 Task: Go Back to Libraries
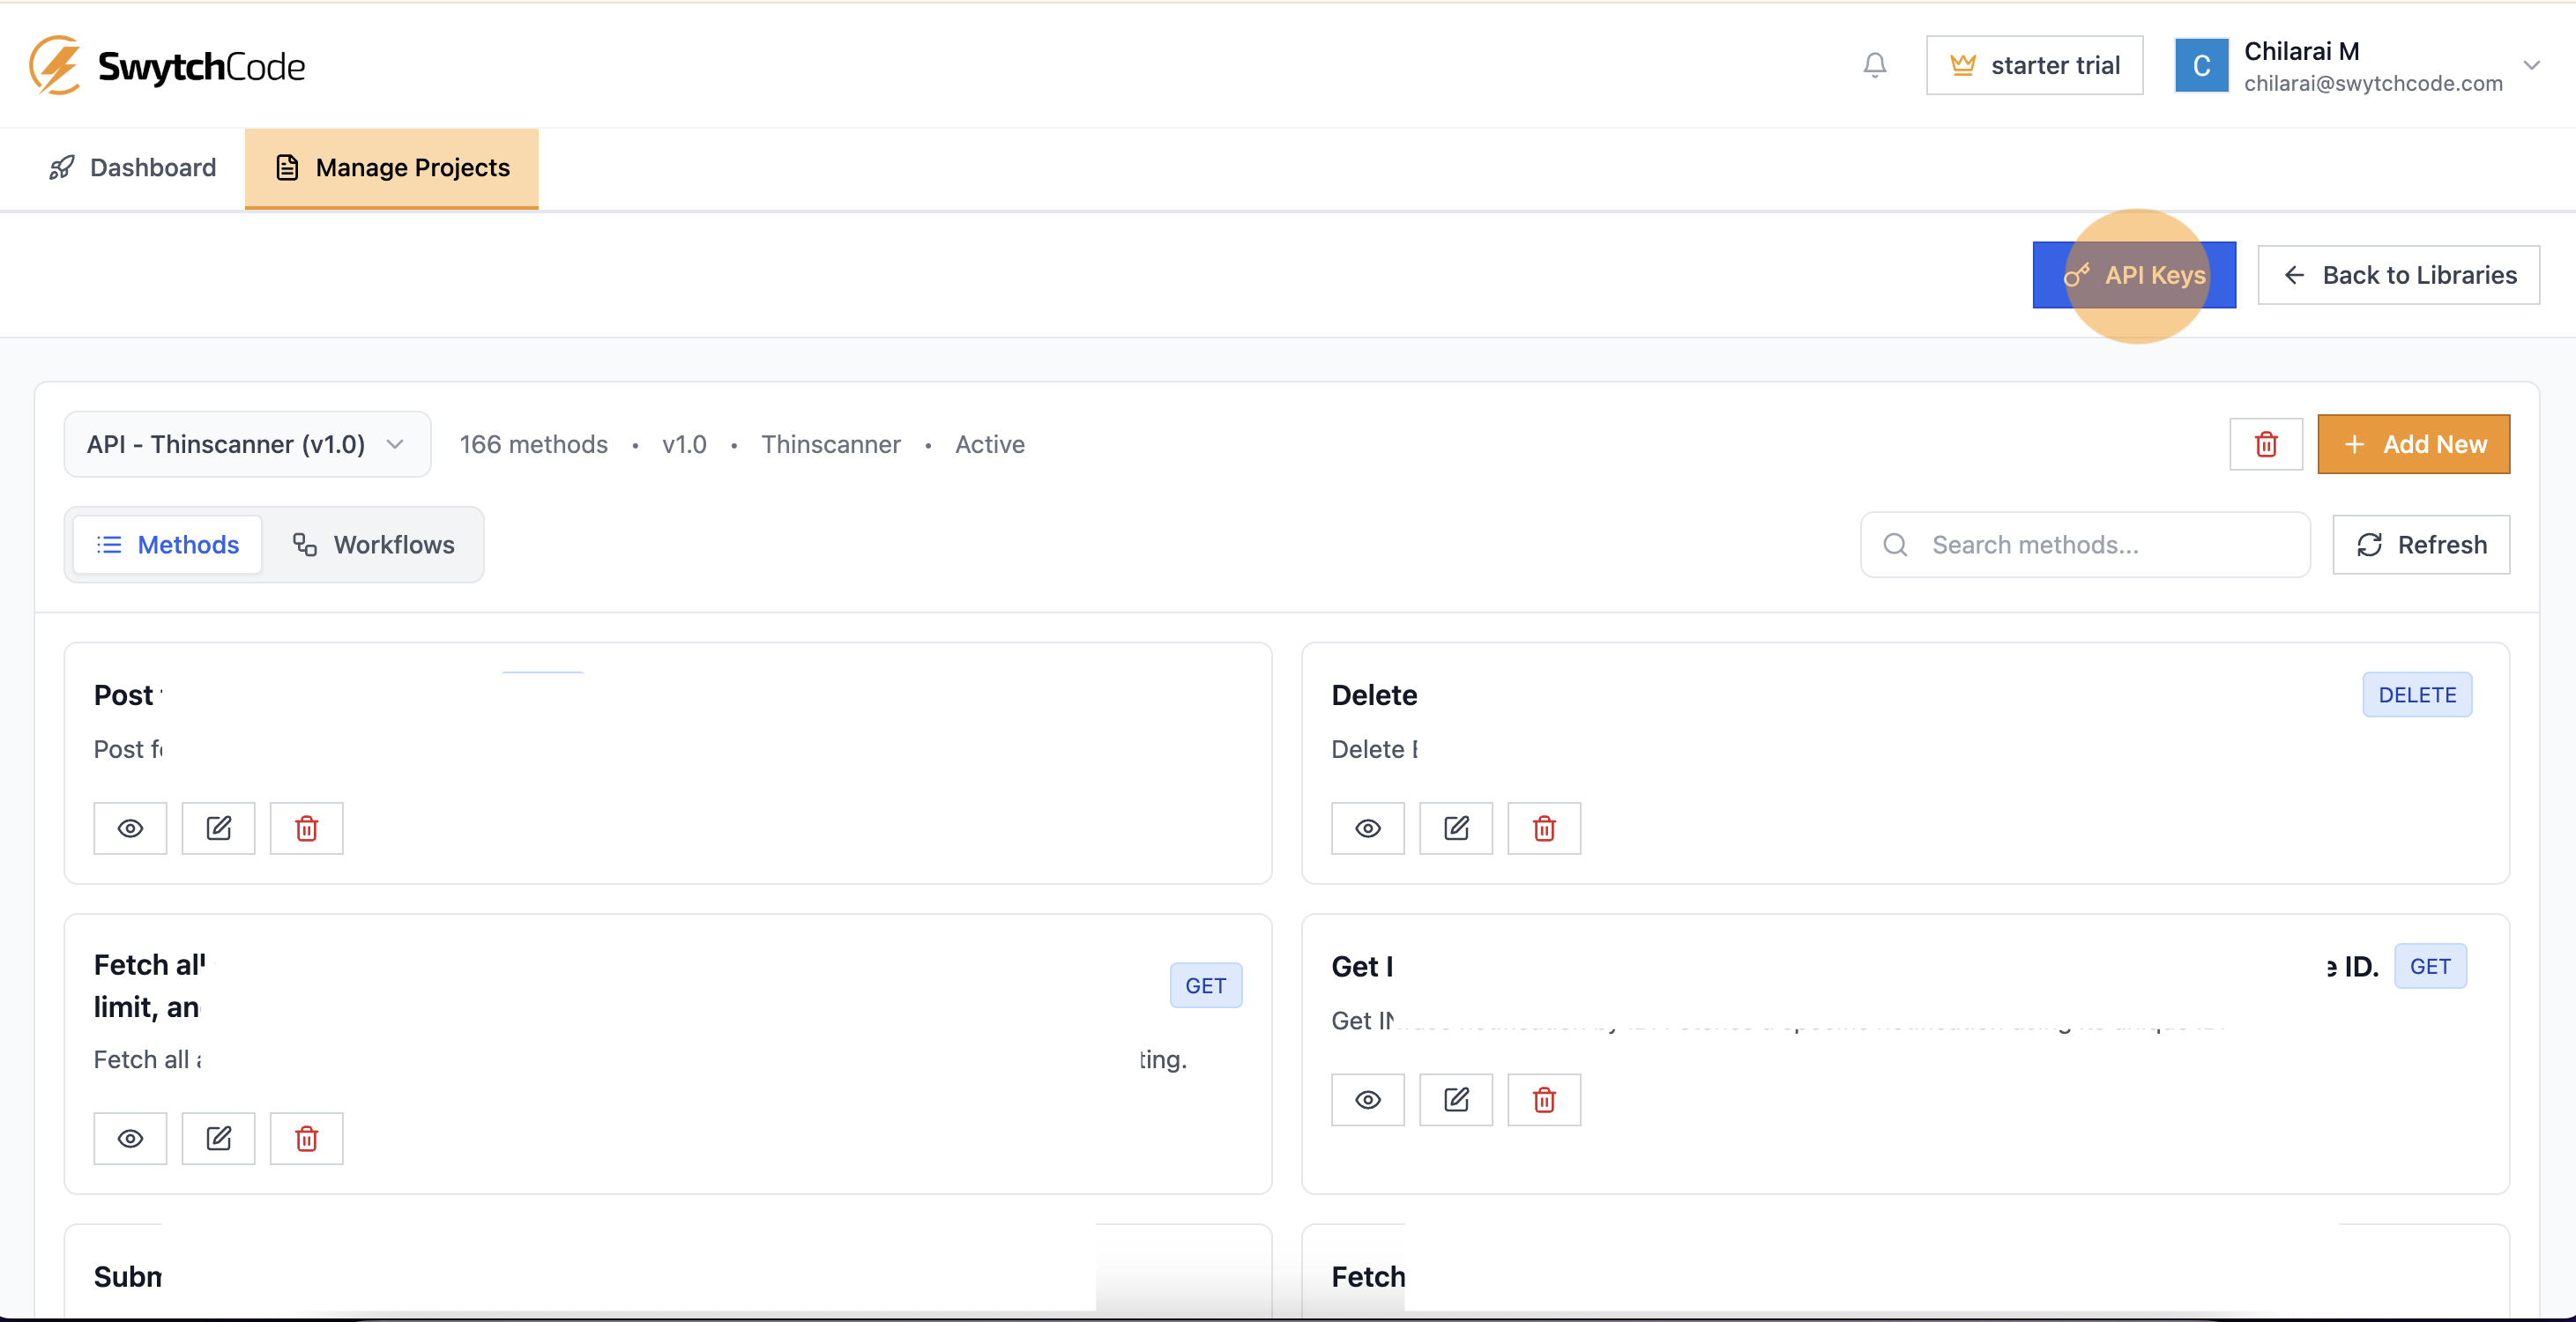tap(2398, 275)
